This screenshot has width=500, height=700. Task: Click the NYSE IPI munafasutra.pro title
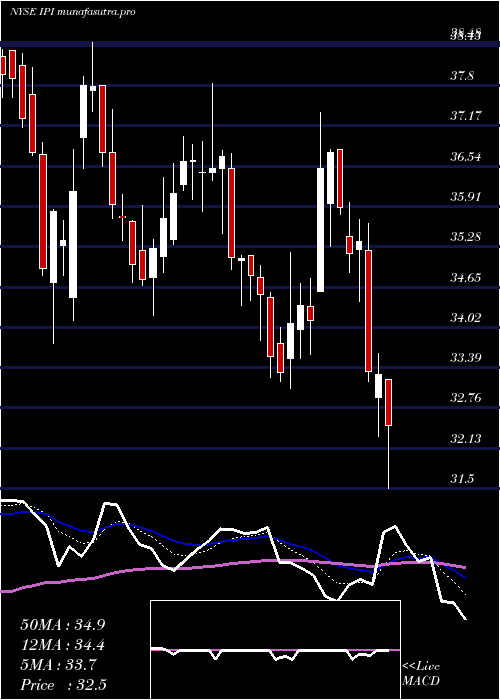(72, 12)
